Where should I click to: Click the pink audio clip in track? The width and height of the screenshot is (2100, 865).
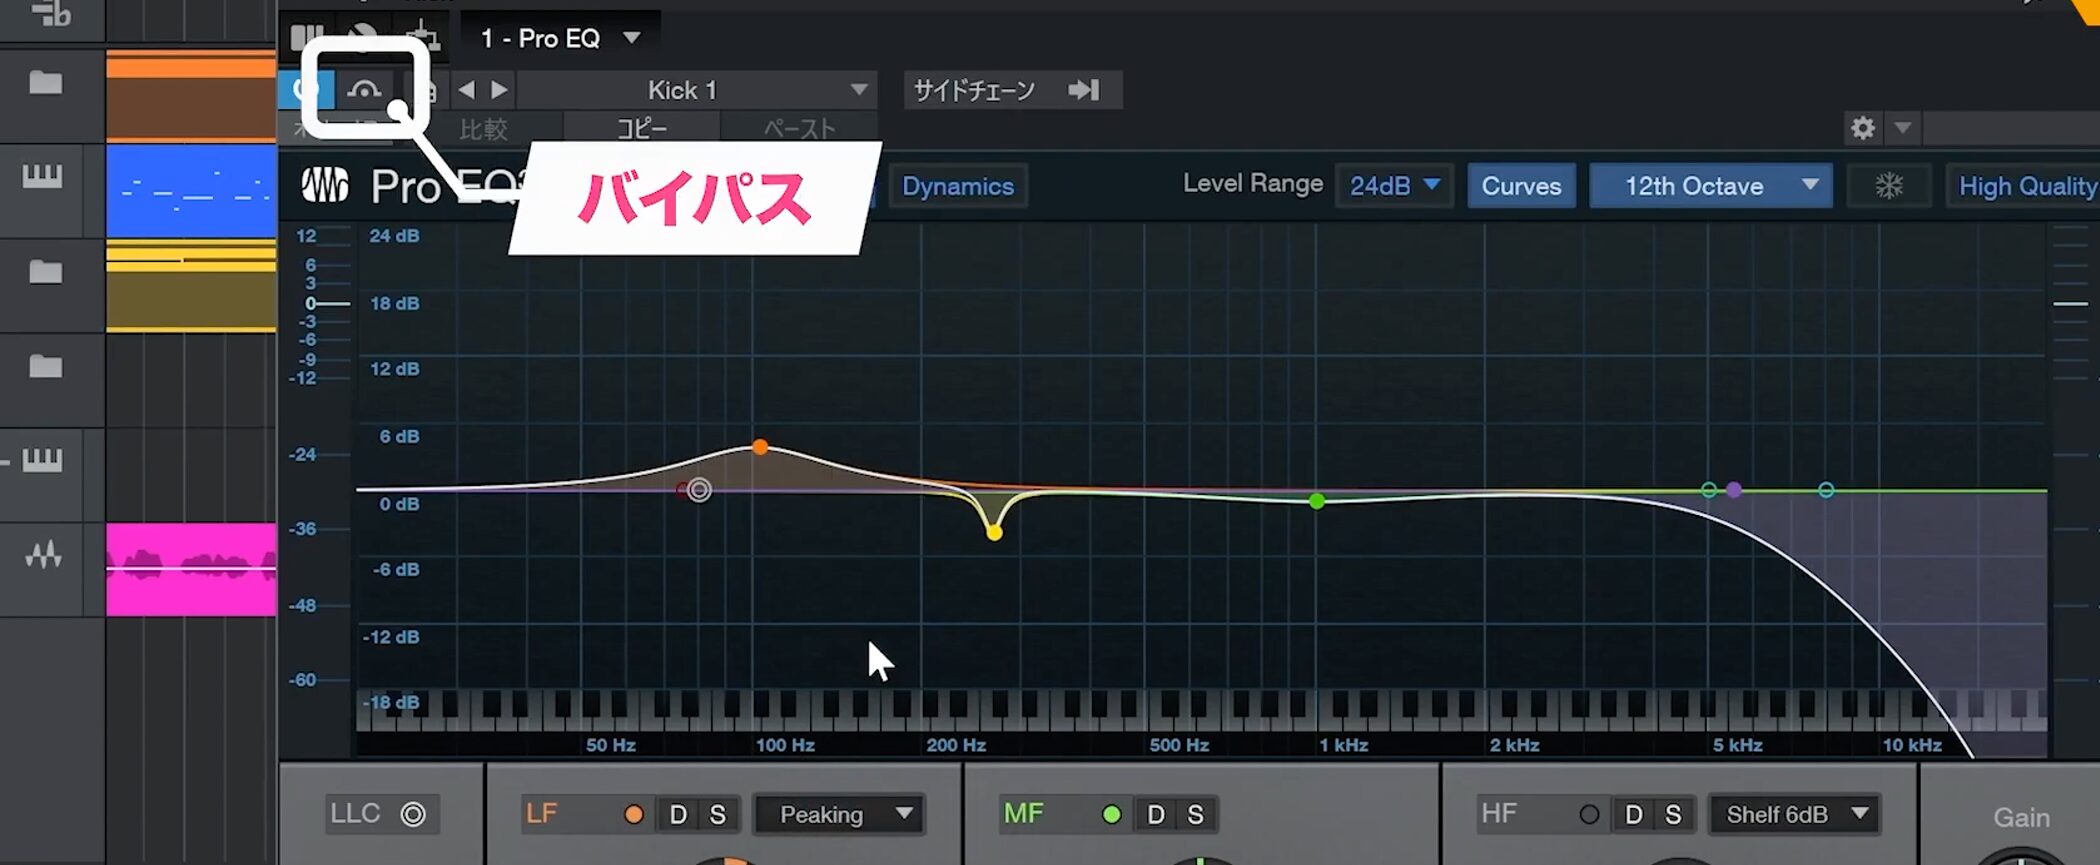click(x=191, y=568)
